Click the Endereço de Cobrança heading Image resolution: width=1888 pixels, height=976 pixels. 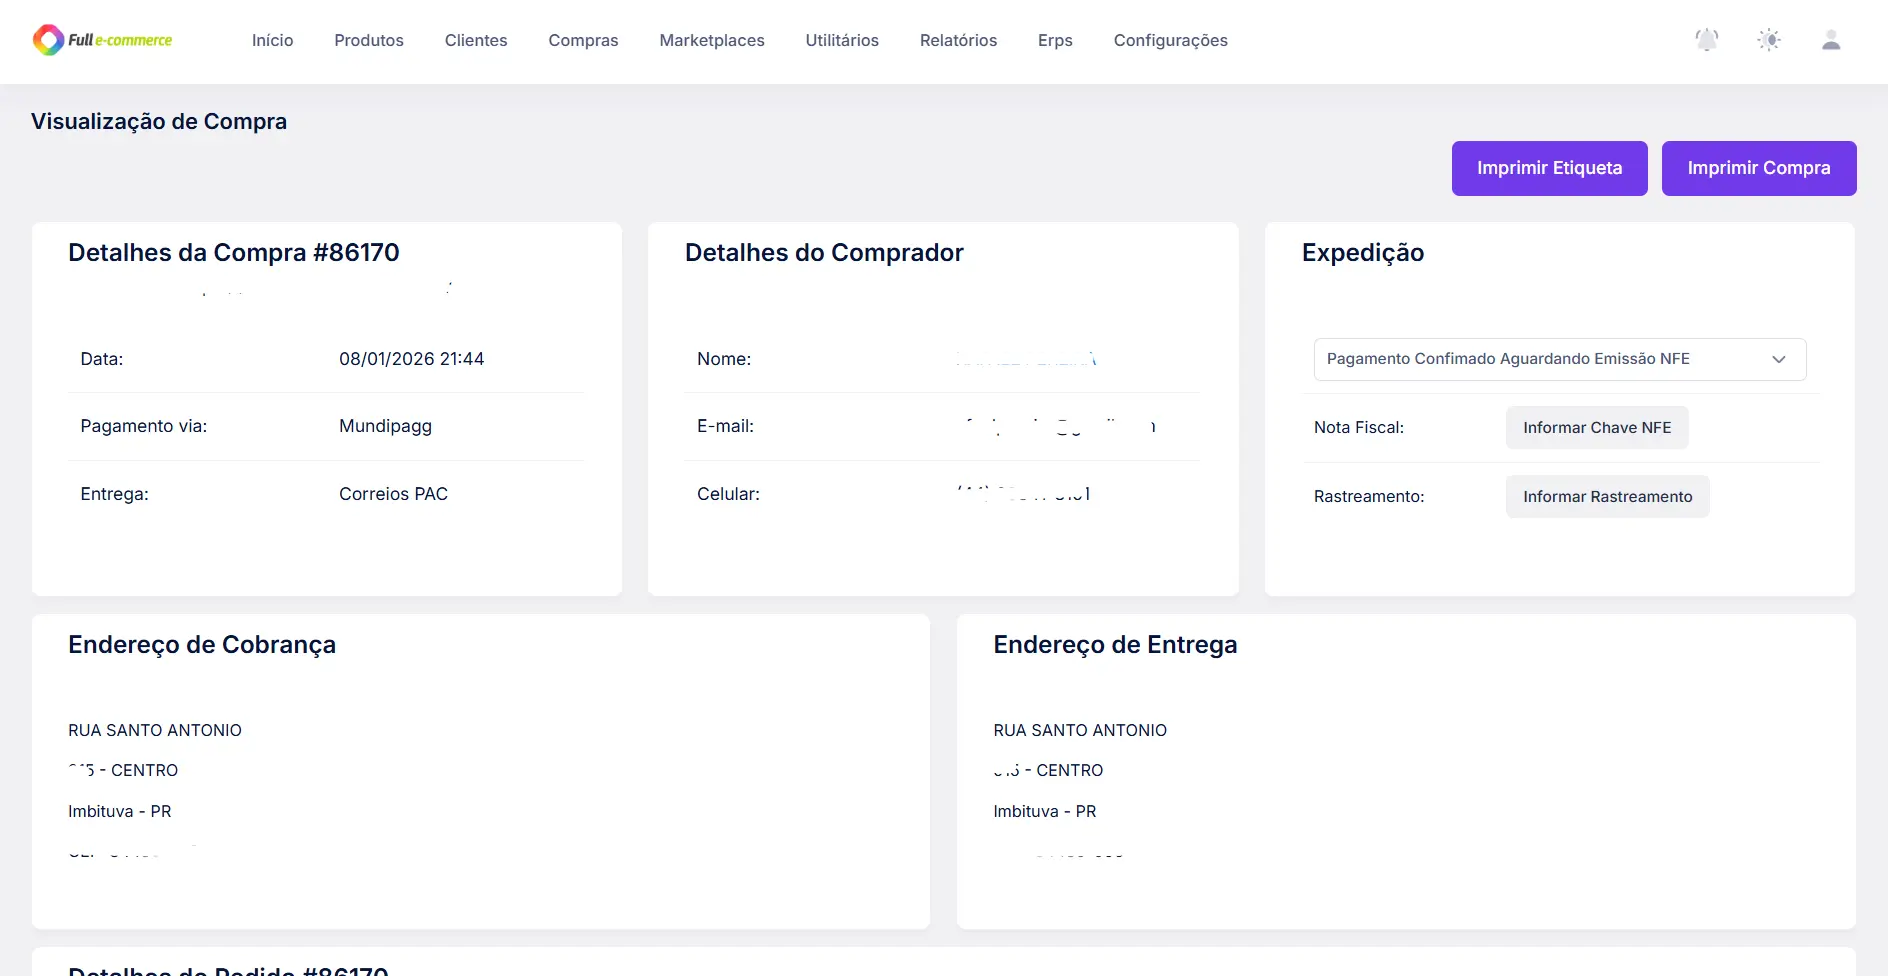202,645
